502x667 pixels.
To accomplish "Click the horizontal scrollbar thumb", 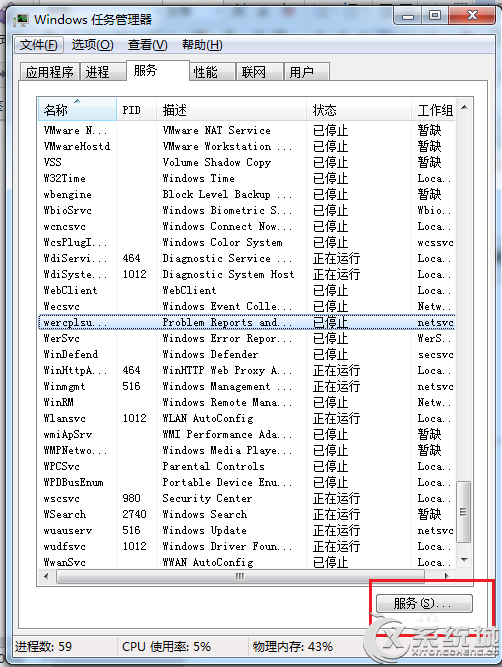I will (x=240, y=576).
